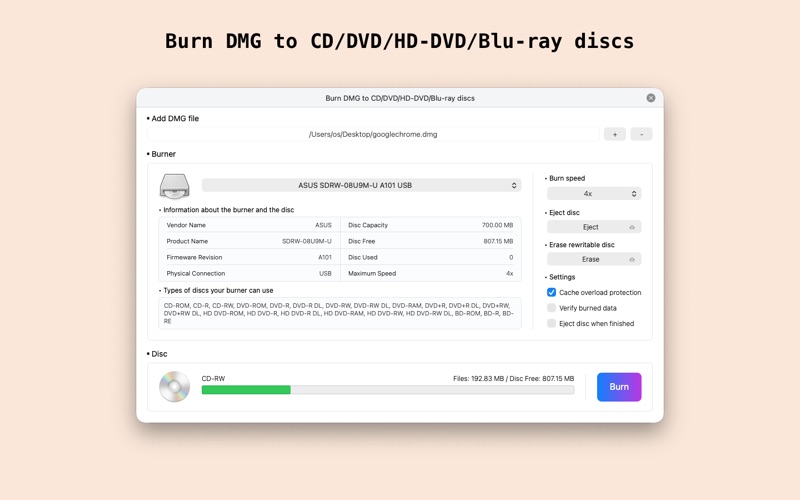800x500 pixels.
Task: Enable Verify burned data checkbox
Action: (x=551, y=308)
